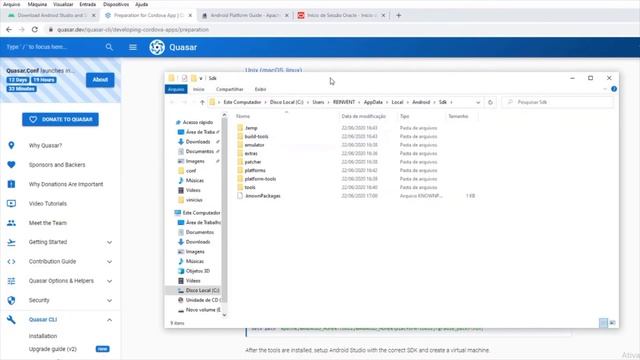Open the Installation link

(43, 336)
